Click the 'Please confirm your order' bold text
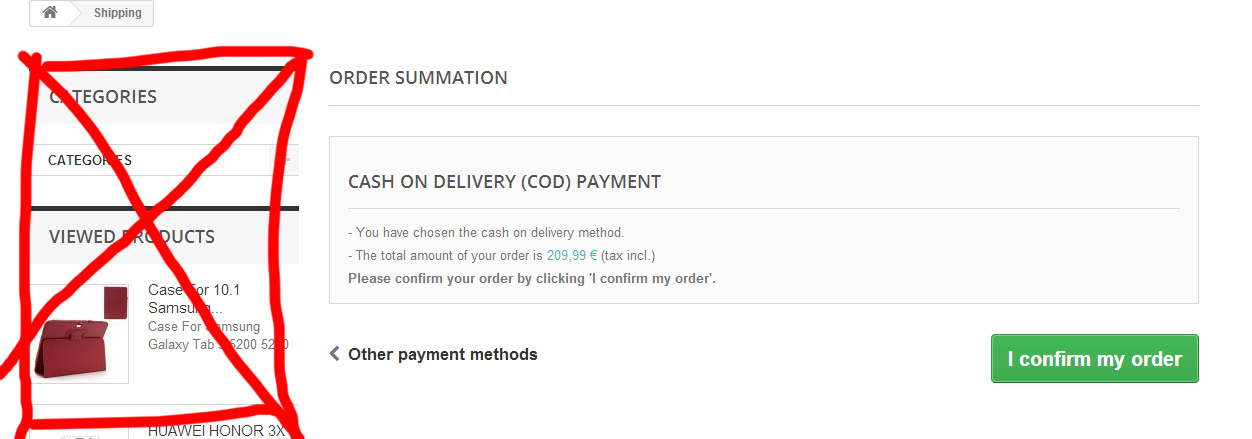This screenshot has width=1252, height=439. click(x=531, y=278)
